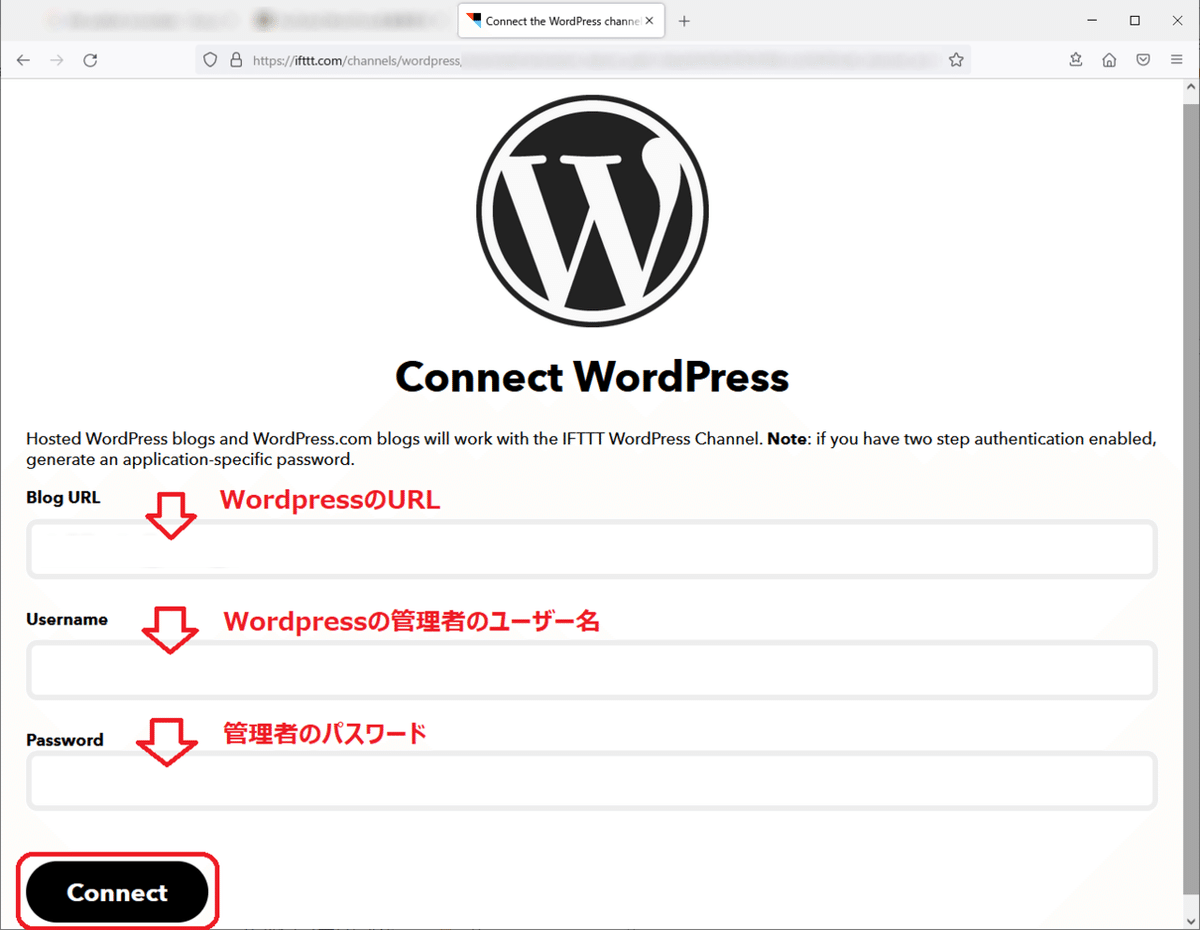Click the Blog URL label

pyautogui.click(x=63, y=497)
